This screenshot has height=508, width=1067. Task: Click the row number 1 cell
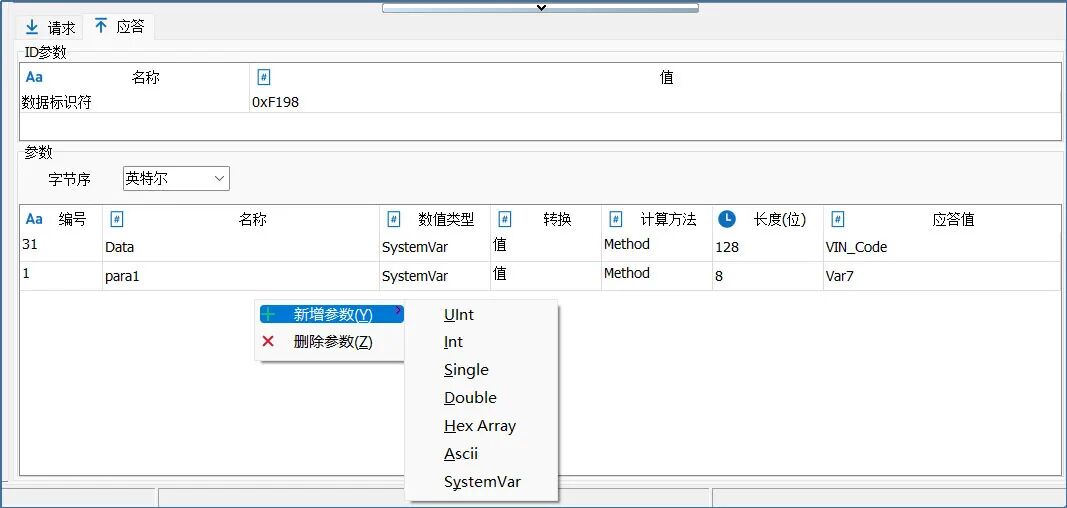(x=61, y=276)
